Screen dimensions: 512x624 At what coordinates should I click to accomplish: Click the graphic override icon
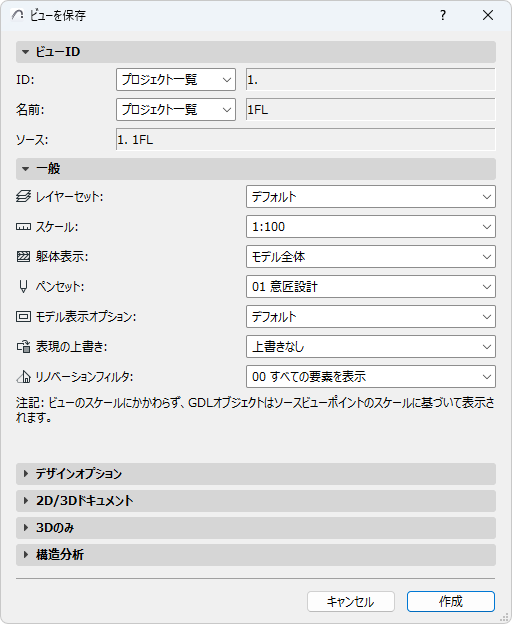click(23, 347)
